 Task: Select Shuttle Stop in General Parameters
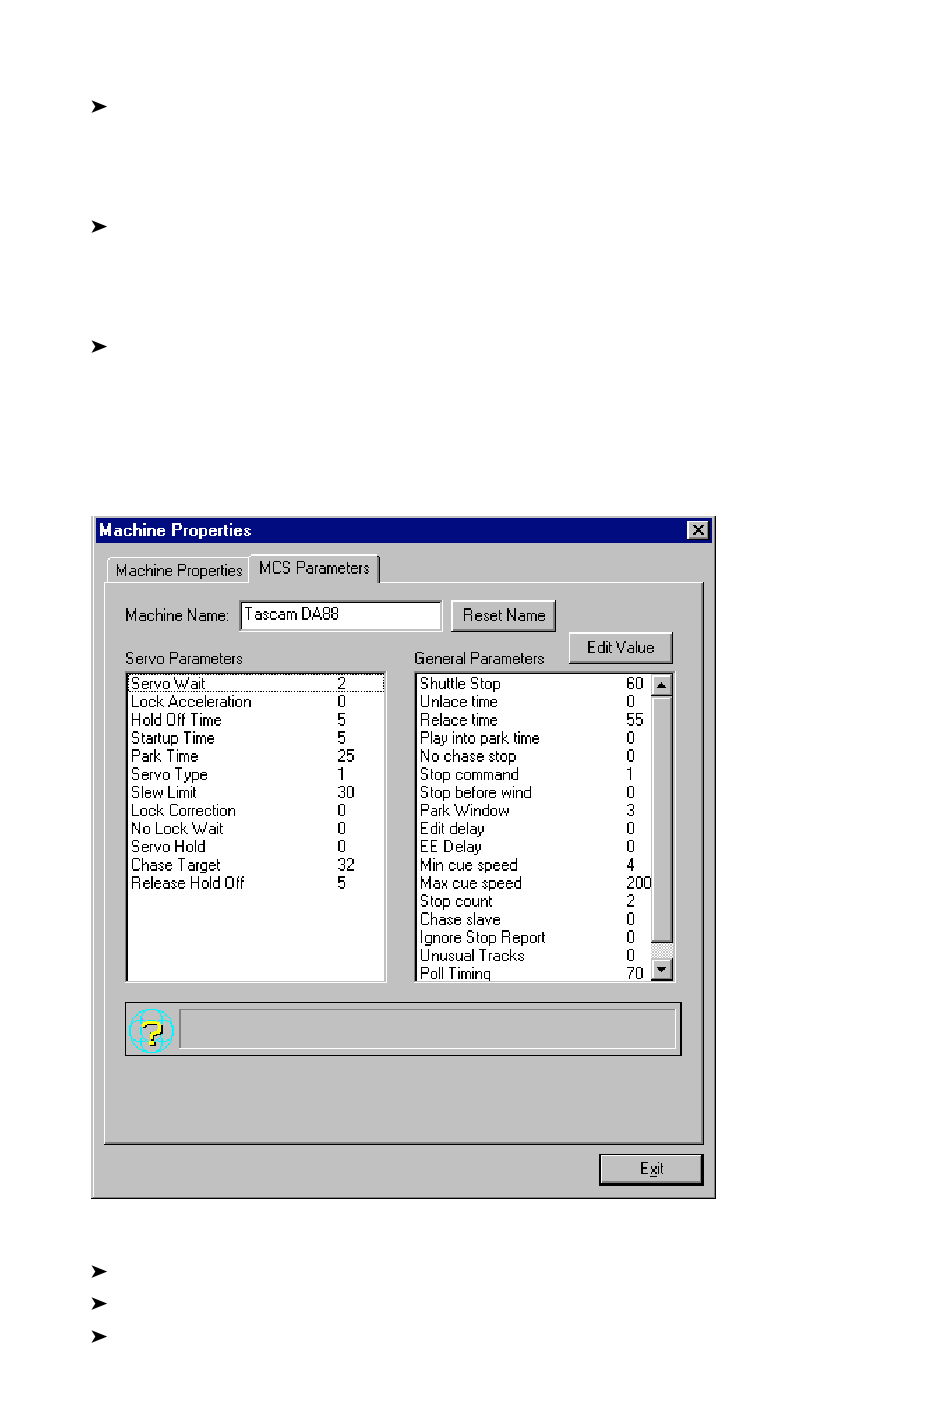click(534, 684)
